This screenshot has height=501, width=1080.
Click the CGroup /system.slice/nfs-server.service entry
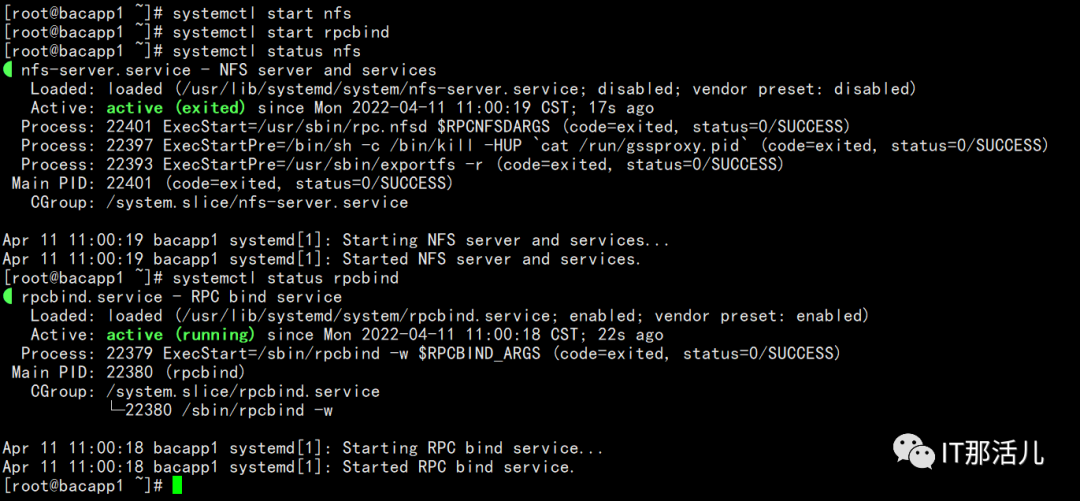tap(219, 203)
